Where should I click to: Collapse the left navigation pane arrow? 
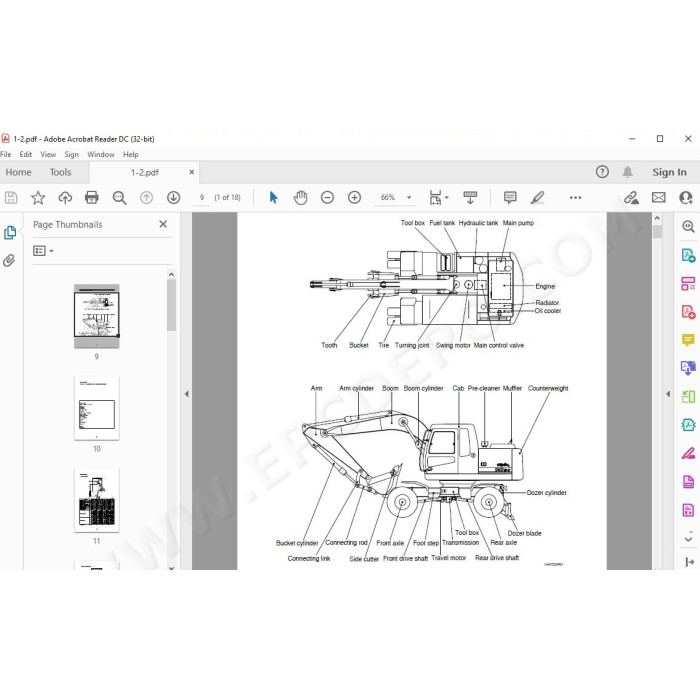pyautogui.click(x=187, y=394)
